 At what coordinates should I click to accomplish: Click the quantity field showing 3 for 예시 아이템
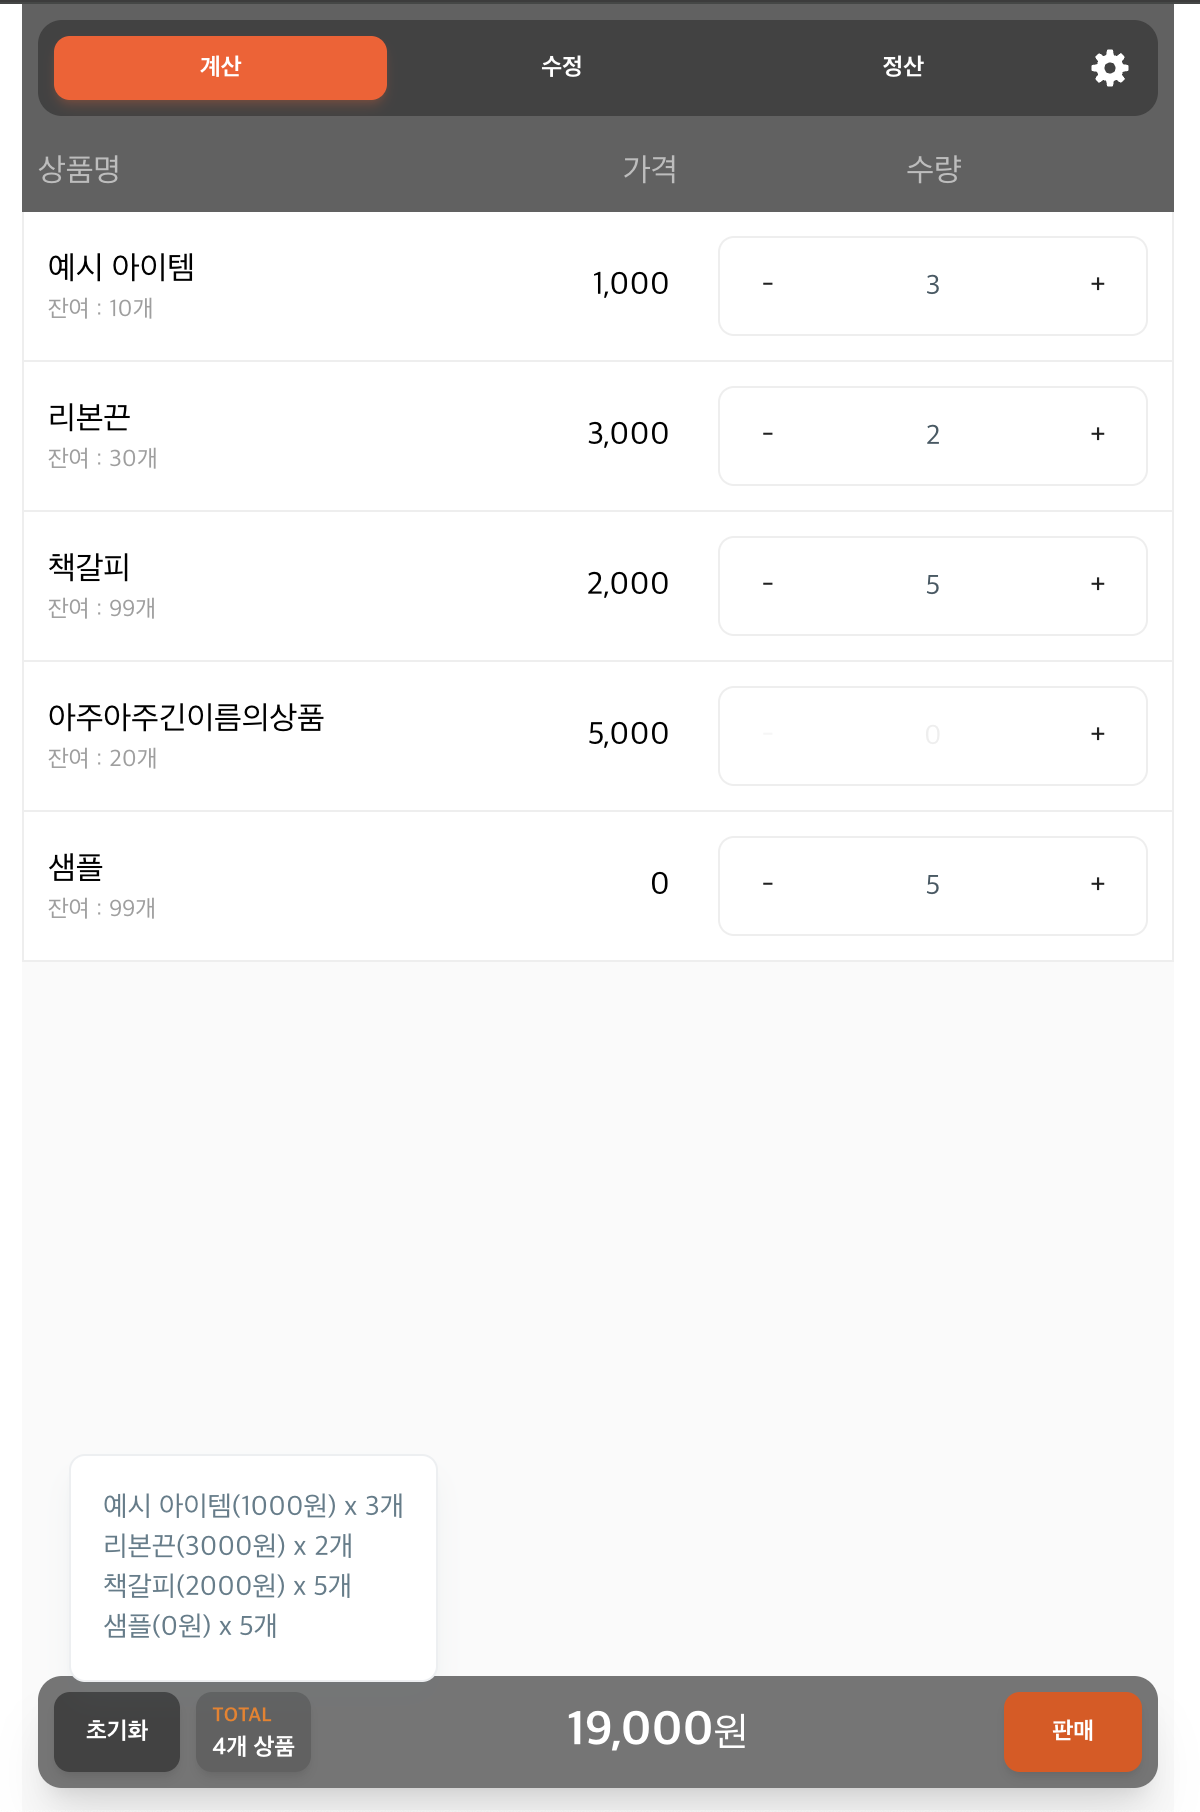932,285
